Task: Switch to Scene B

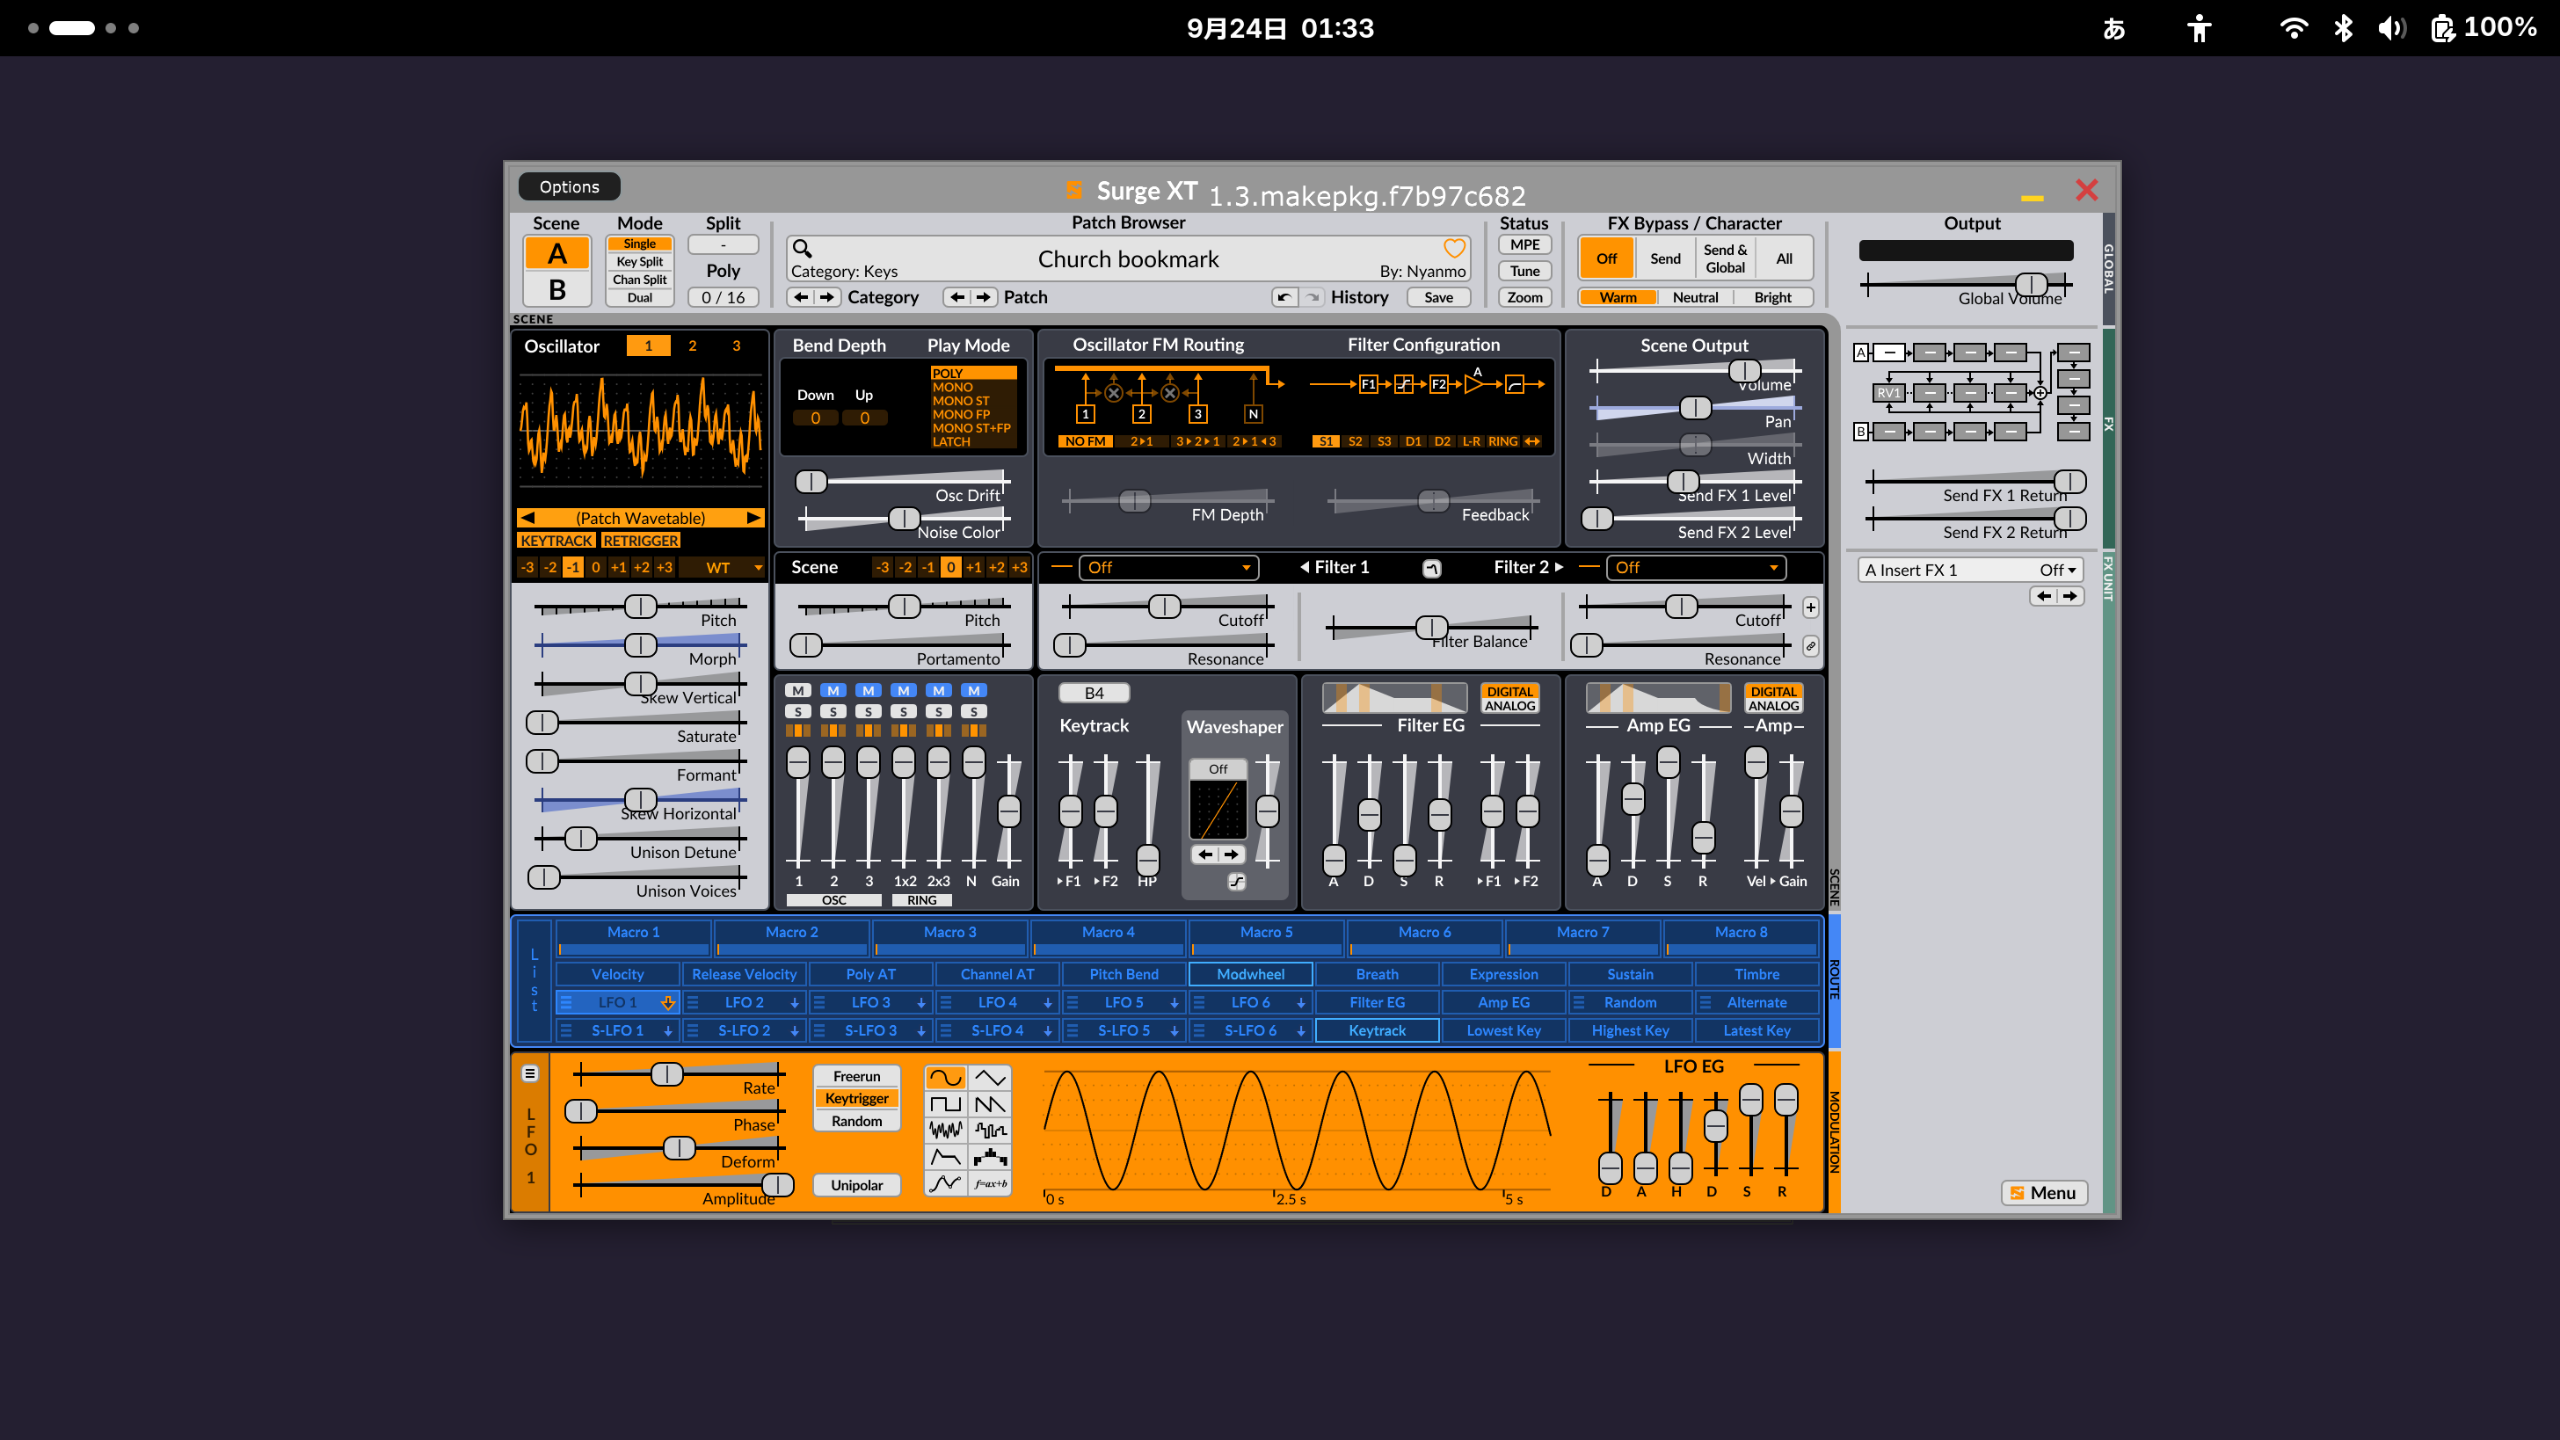Action: point(557,290)
